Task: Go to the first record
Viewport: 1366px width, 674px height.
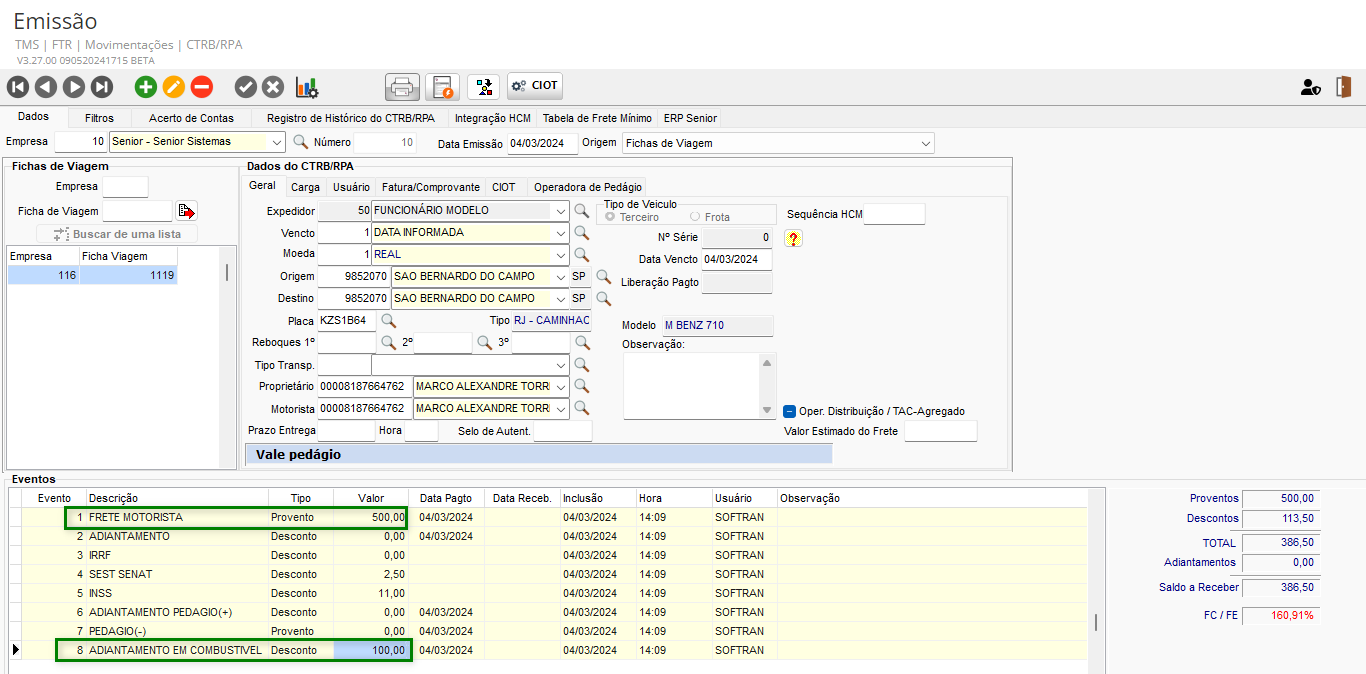Action: point(18,87)
